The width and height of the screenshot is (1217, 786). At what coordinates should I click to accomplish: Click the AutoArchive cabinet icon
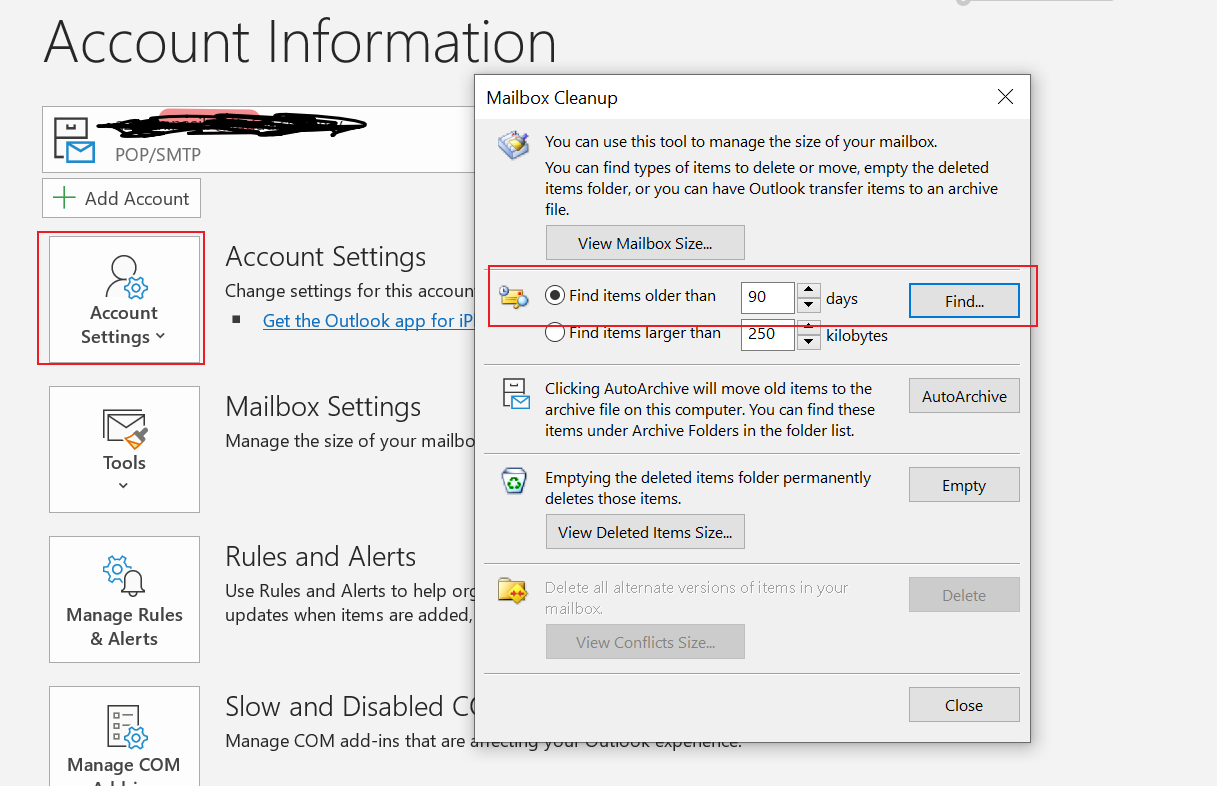[x=515, y=394]
